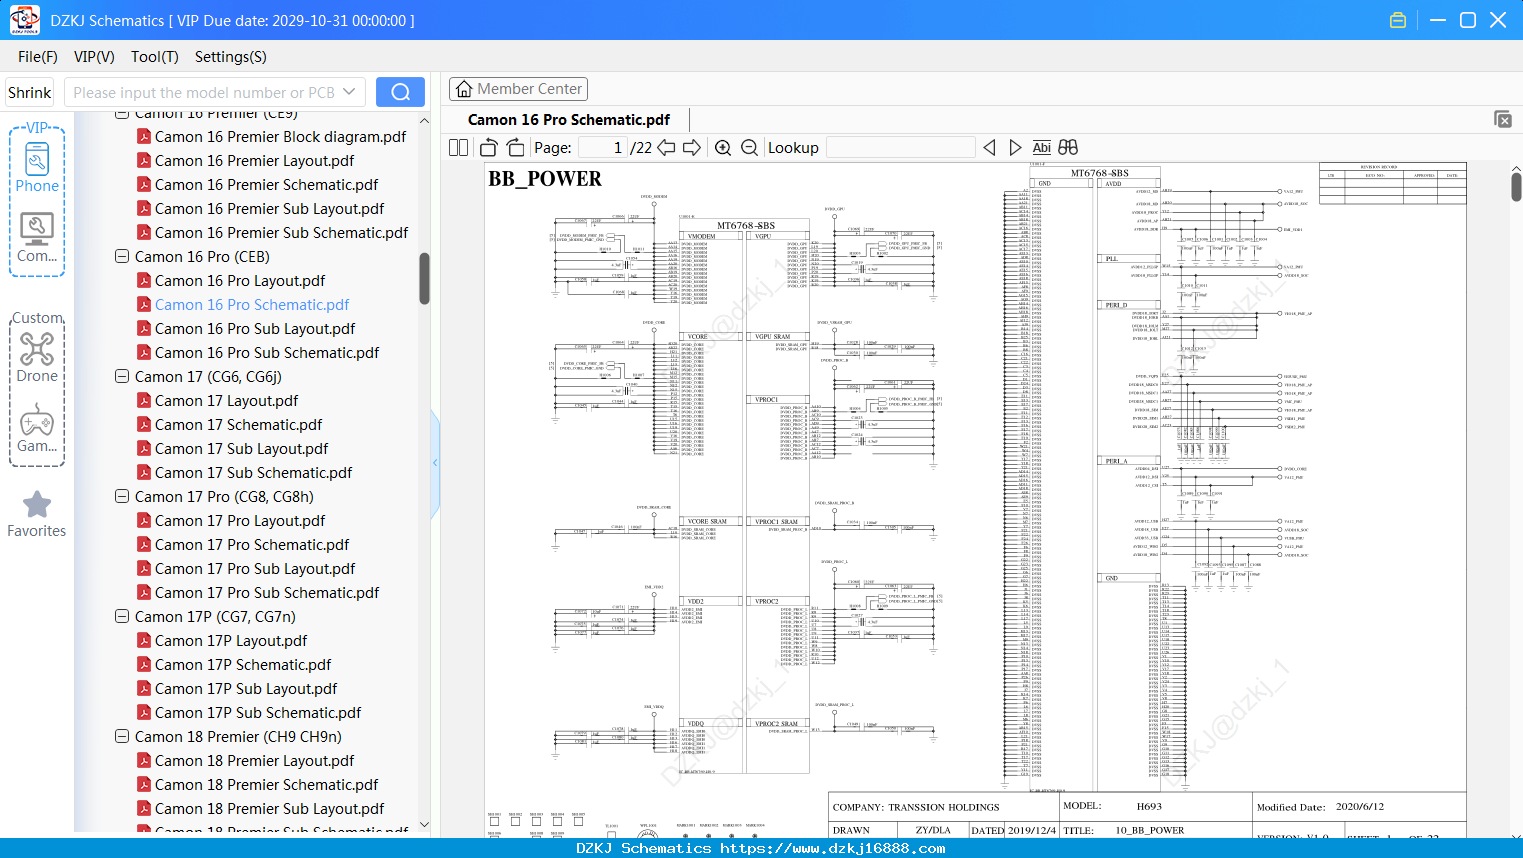Click PDF icon of Camon 18 Premier Layout.pdf
This screenshot has width=1523, height=858.
[144, 761]
